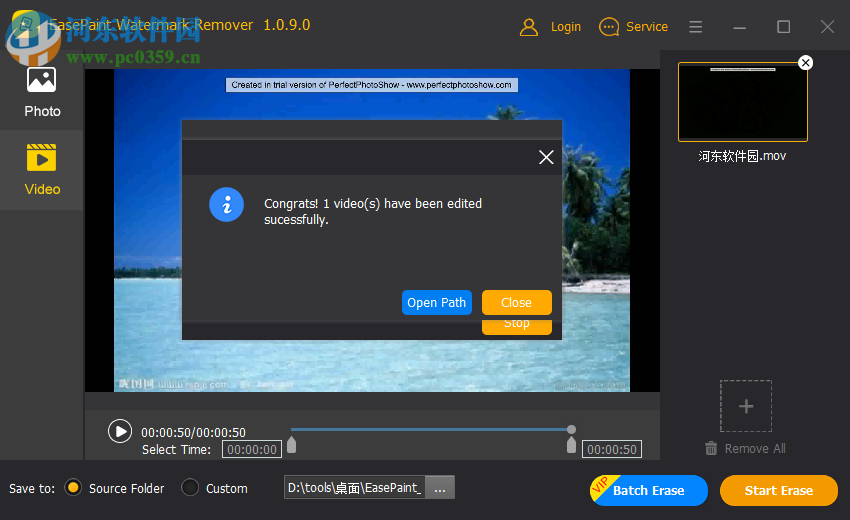Add a new video with plus box

[x=746, y=406]
